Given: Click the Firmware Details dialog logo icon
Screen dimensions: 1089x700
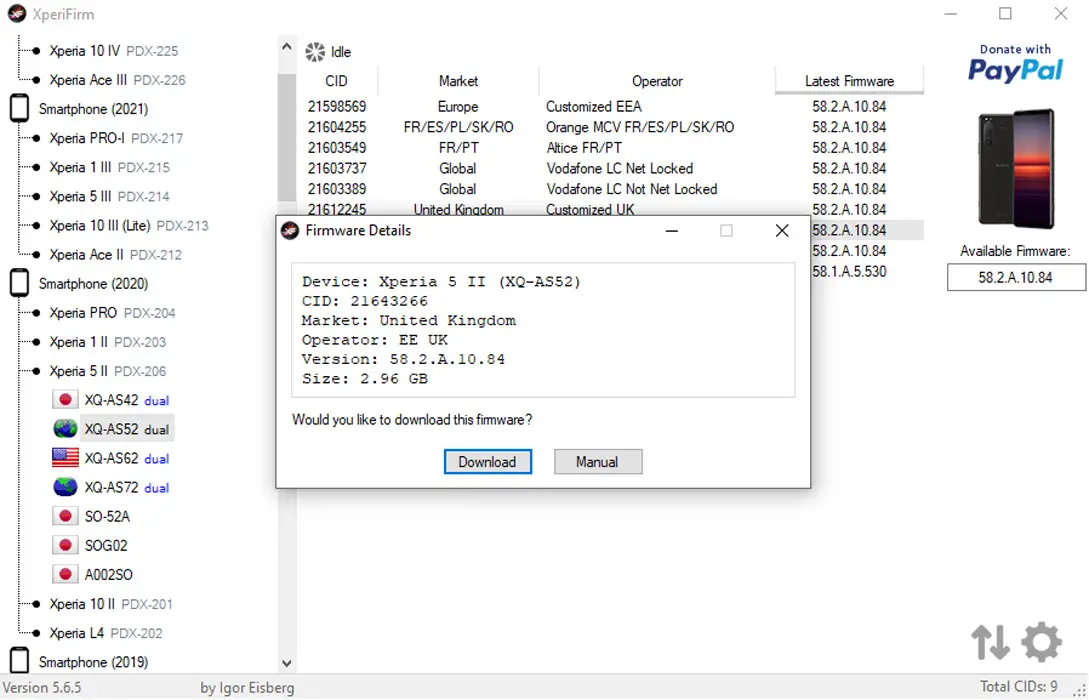Looking at the screenshot, I should [290, 231].
